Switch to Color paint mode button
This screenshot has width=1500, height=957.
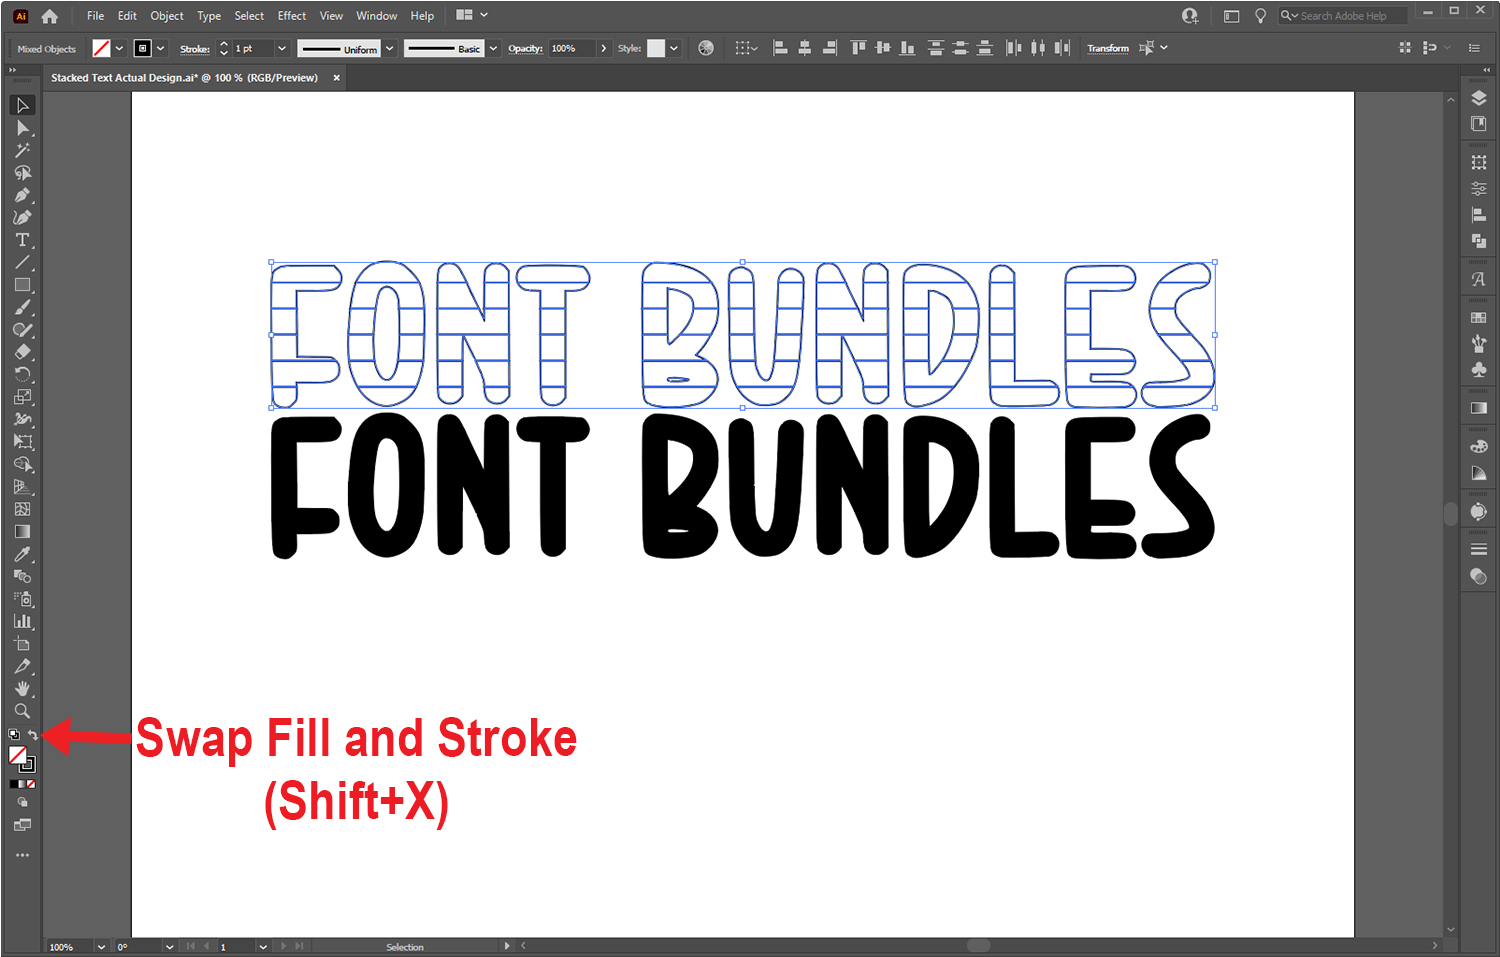point(14,784)
